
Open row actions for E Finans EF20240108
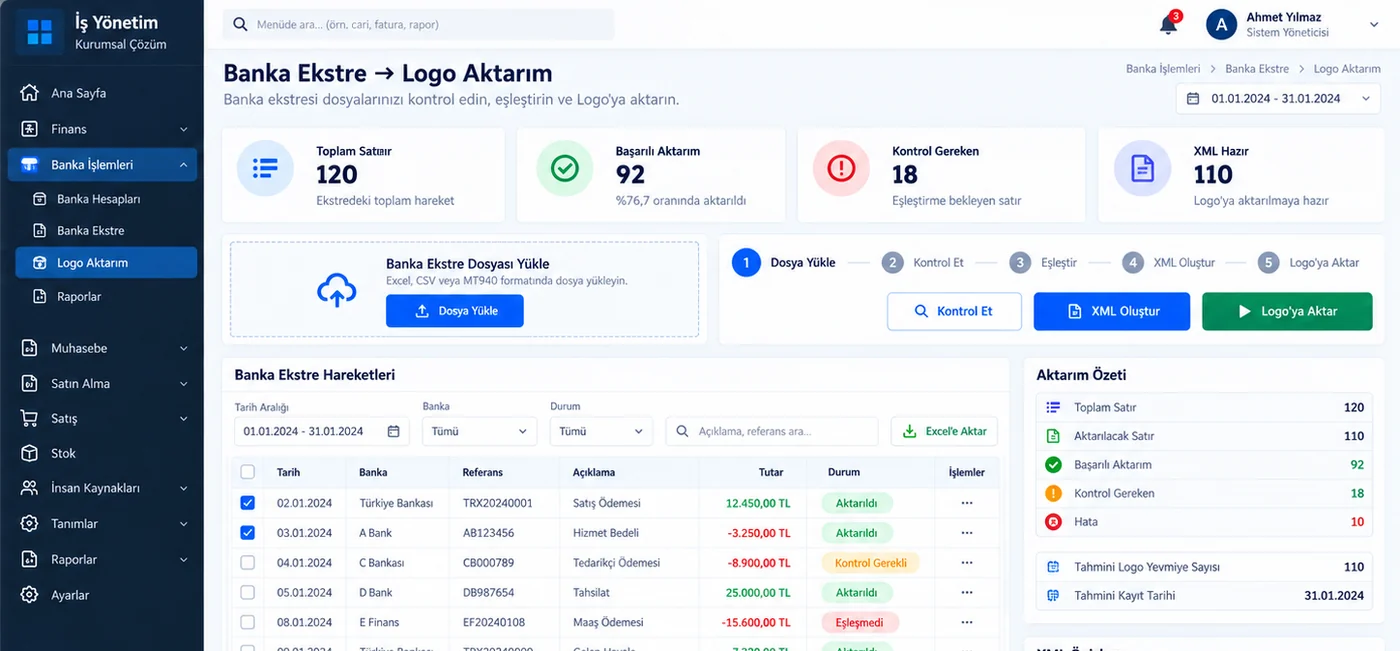(x=966, y=622)
